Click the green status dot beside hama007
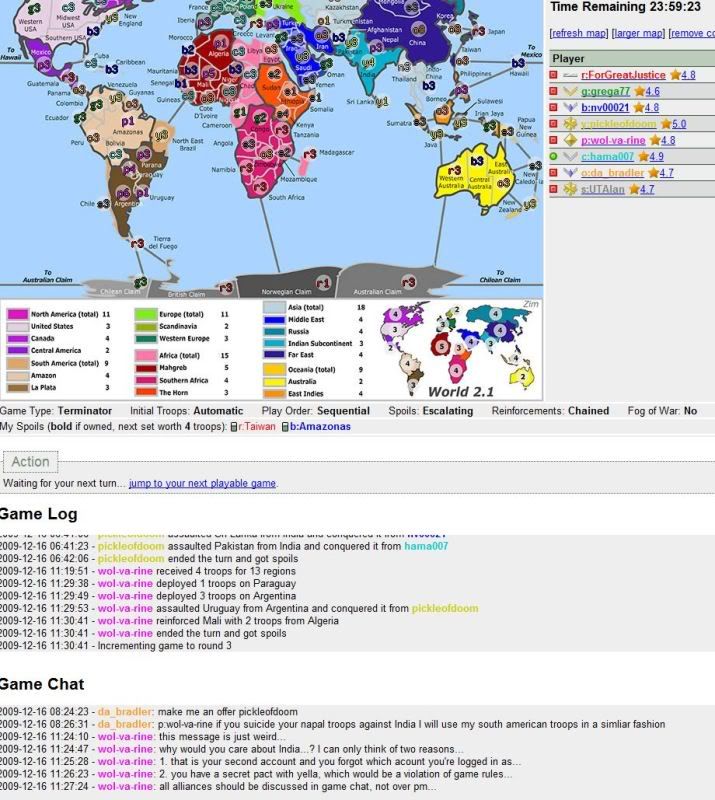 554,156
